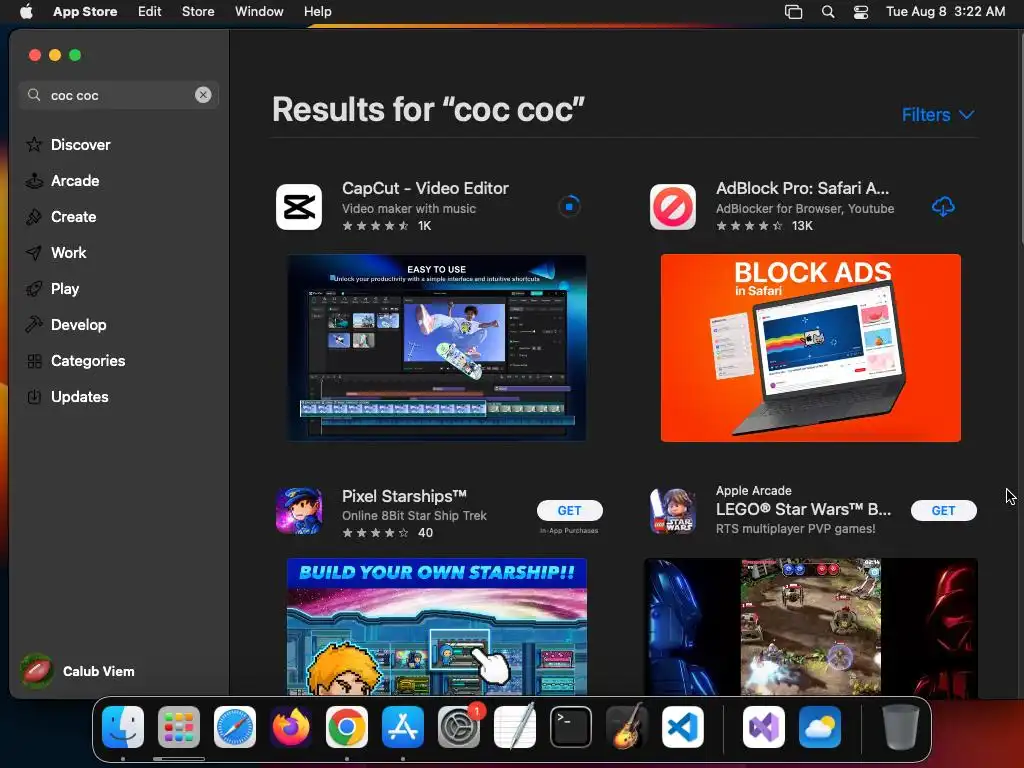1024x768 pixels.
Task: Expand the Filters dropdown
Action: (938, 115)
